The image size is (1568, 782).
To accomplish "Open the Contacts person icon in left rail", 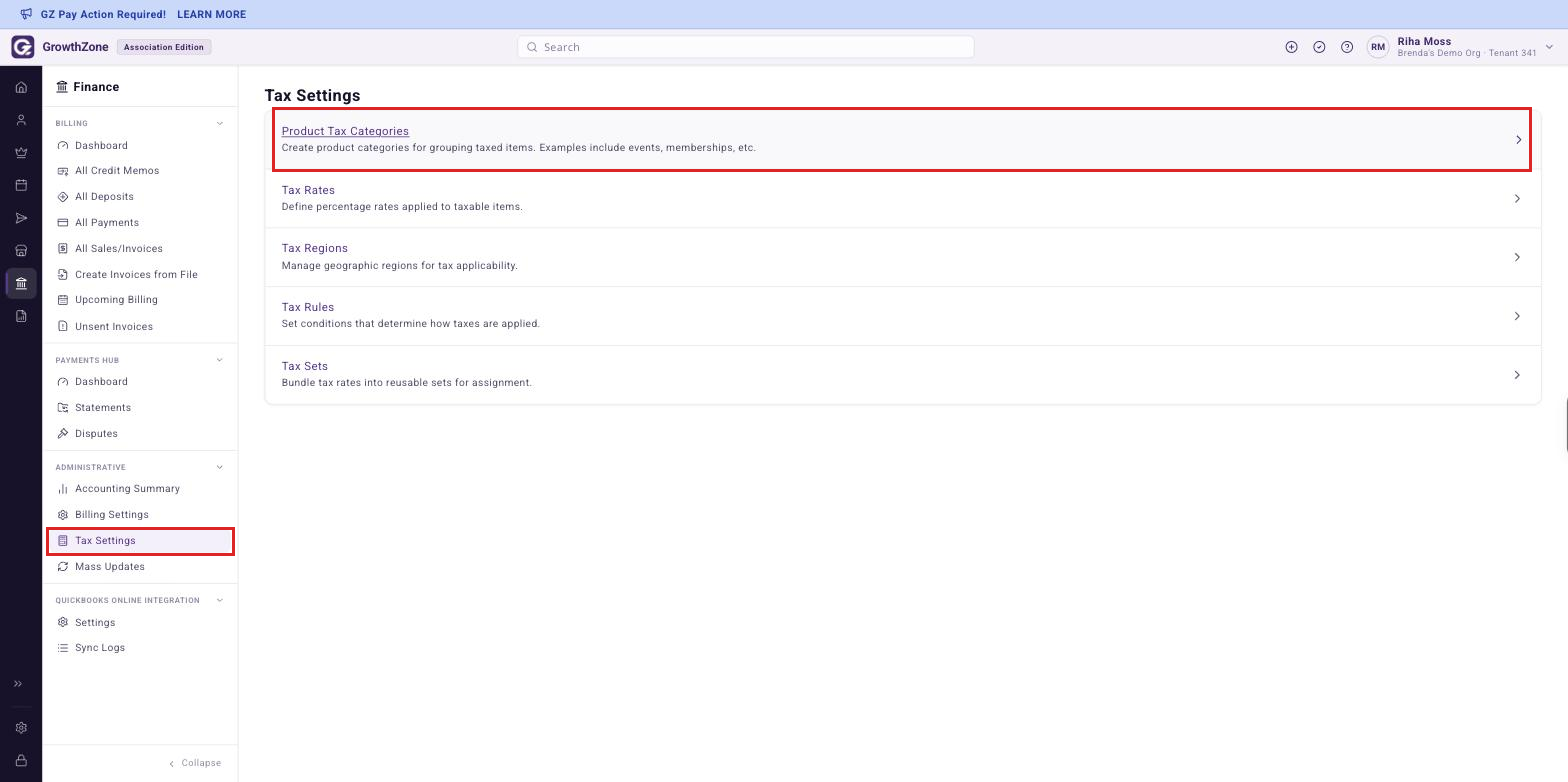I will click(21, 120).
